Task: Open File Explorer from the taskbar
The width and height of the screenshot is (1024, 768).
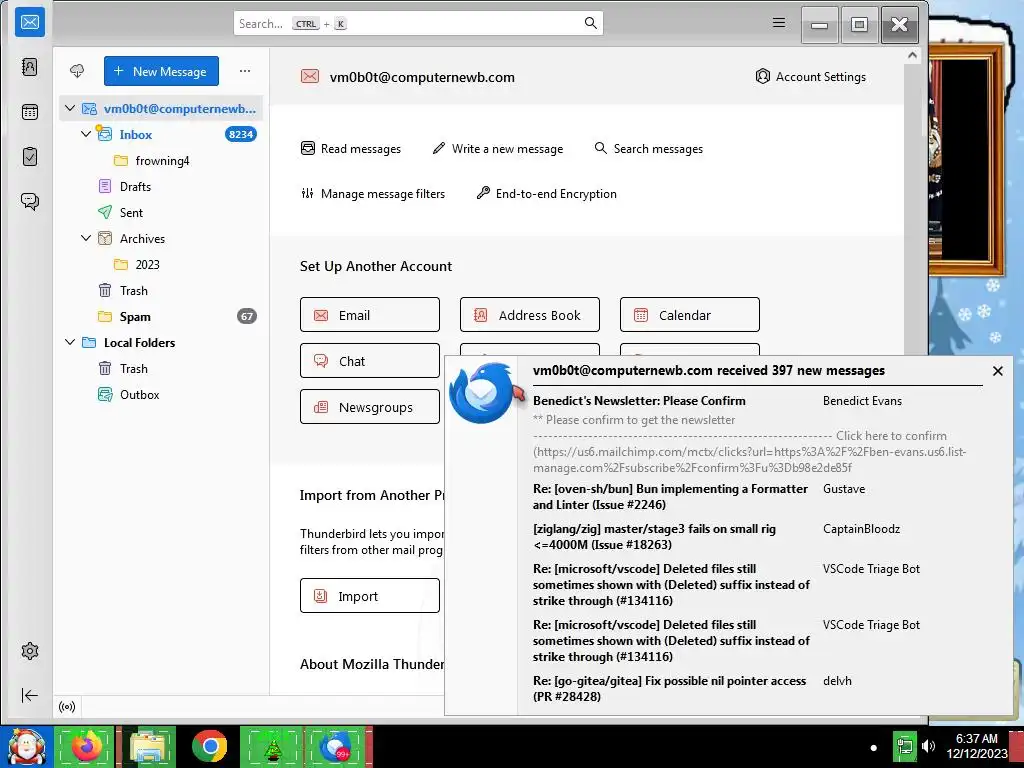Action: pos(148,746)
